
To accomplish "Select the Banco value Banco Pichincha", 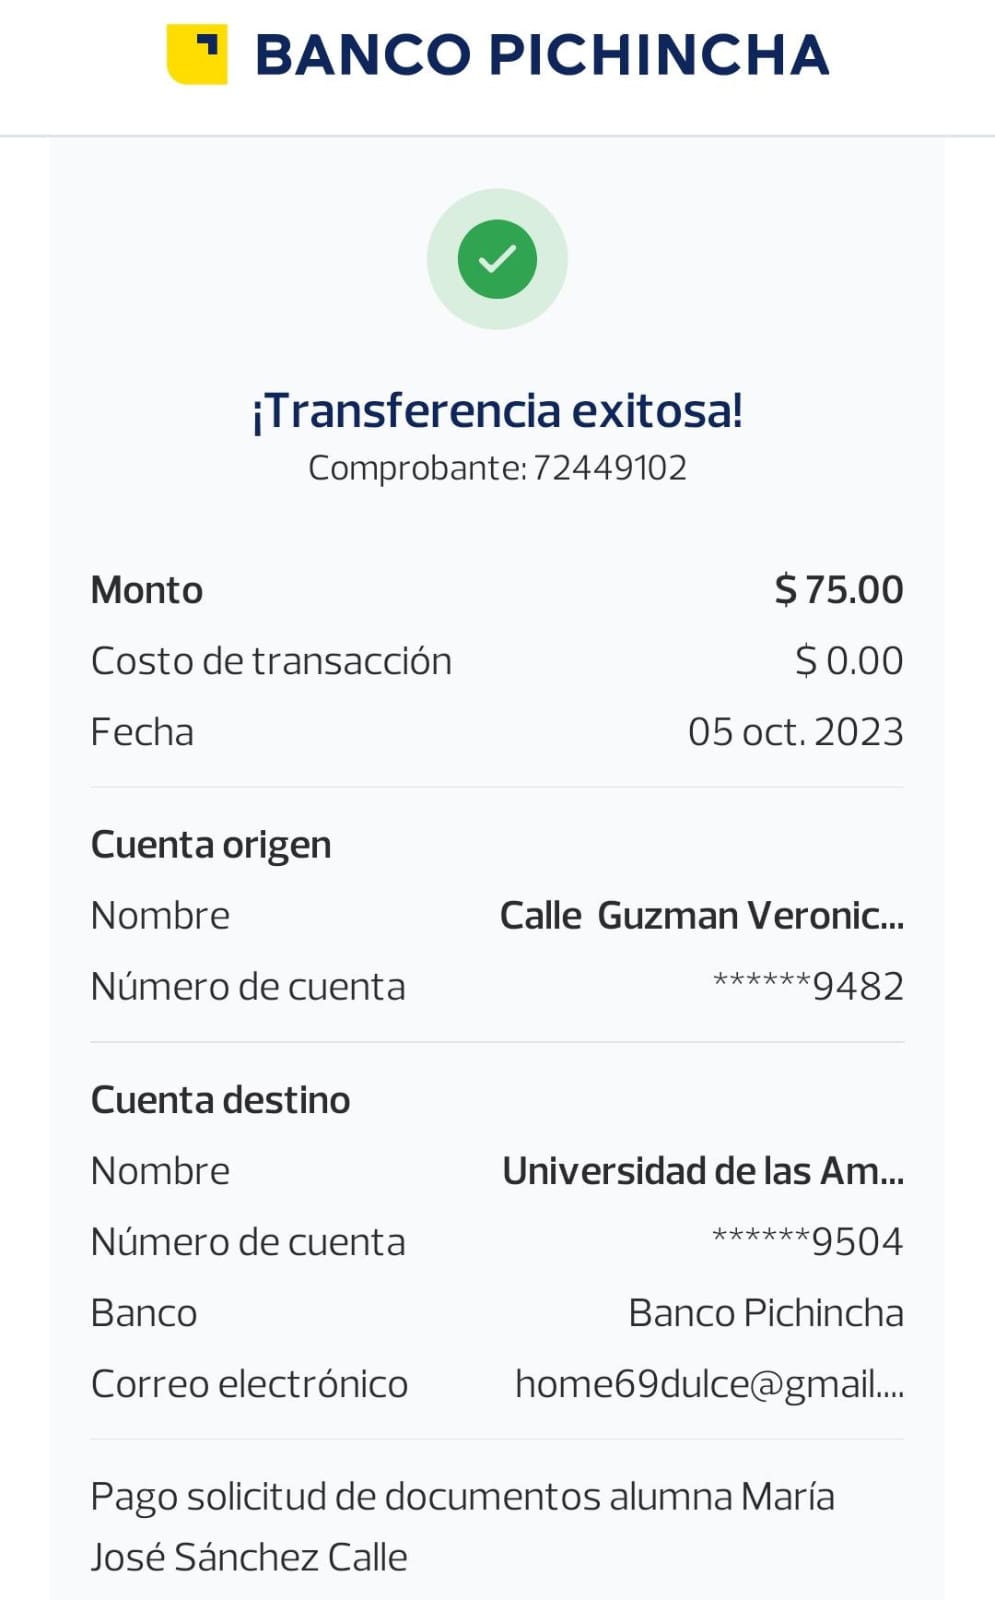I will tap(765, 1313).
